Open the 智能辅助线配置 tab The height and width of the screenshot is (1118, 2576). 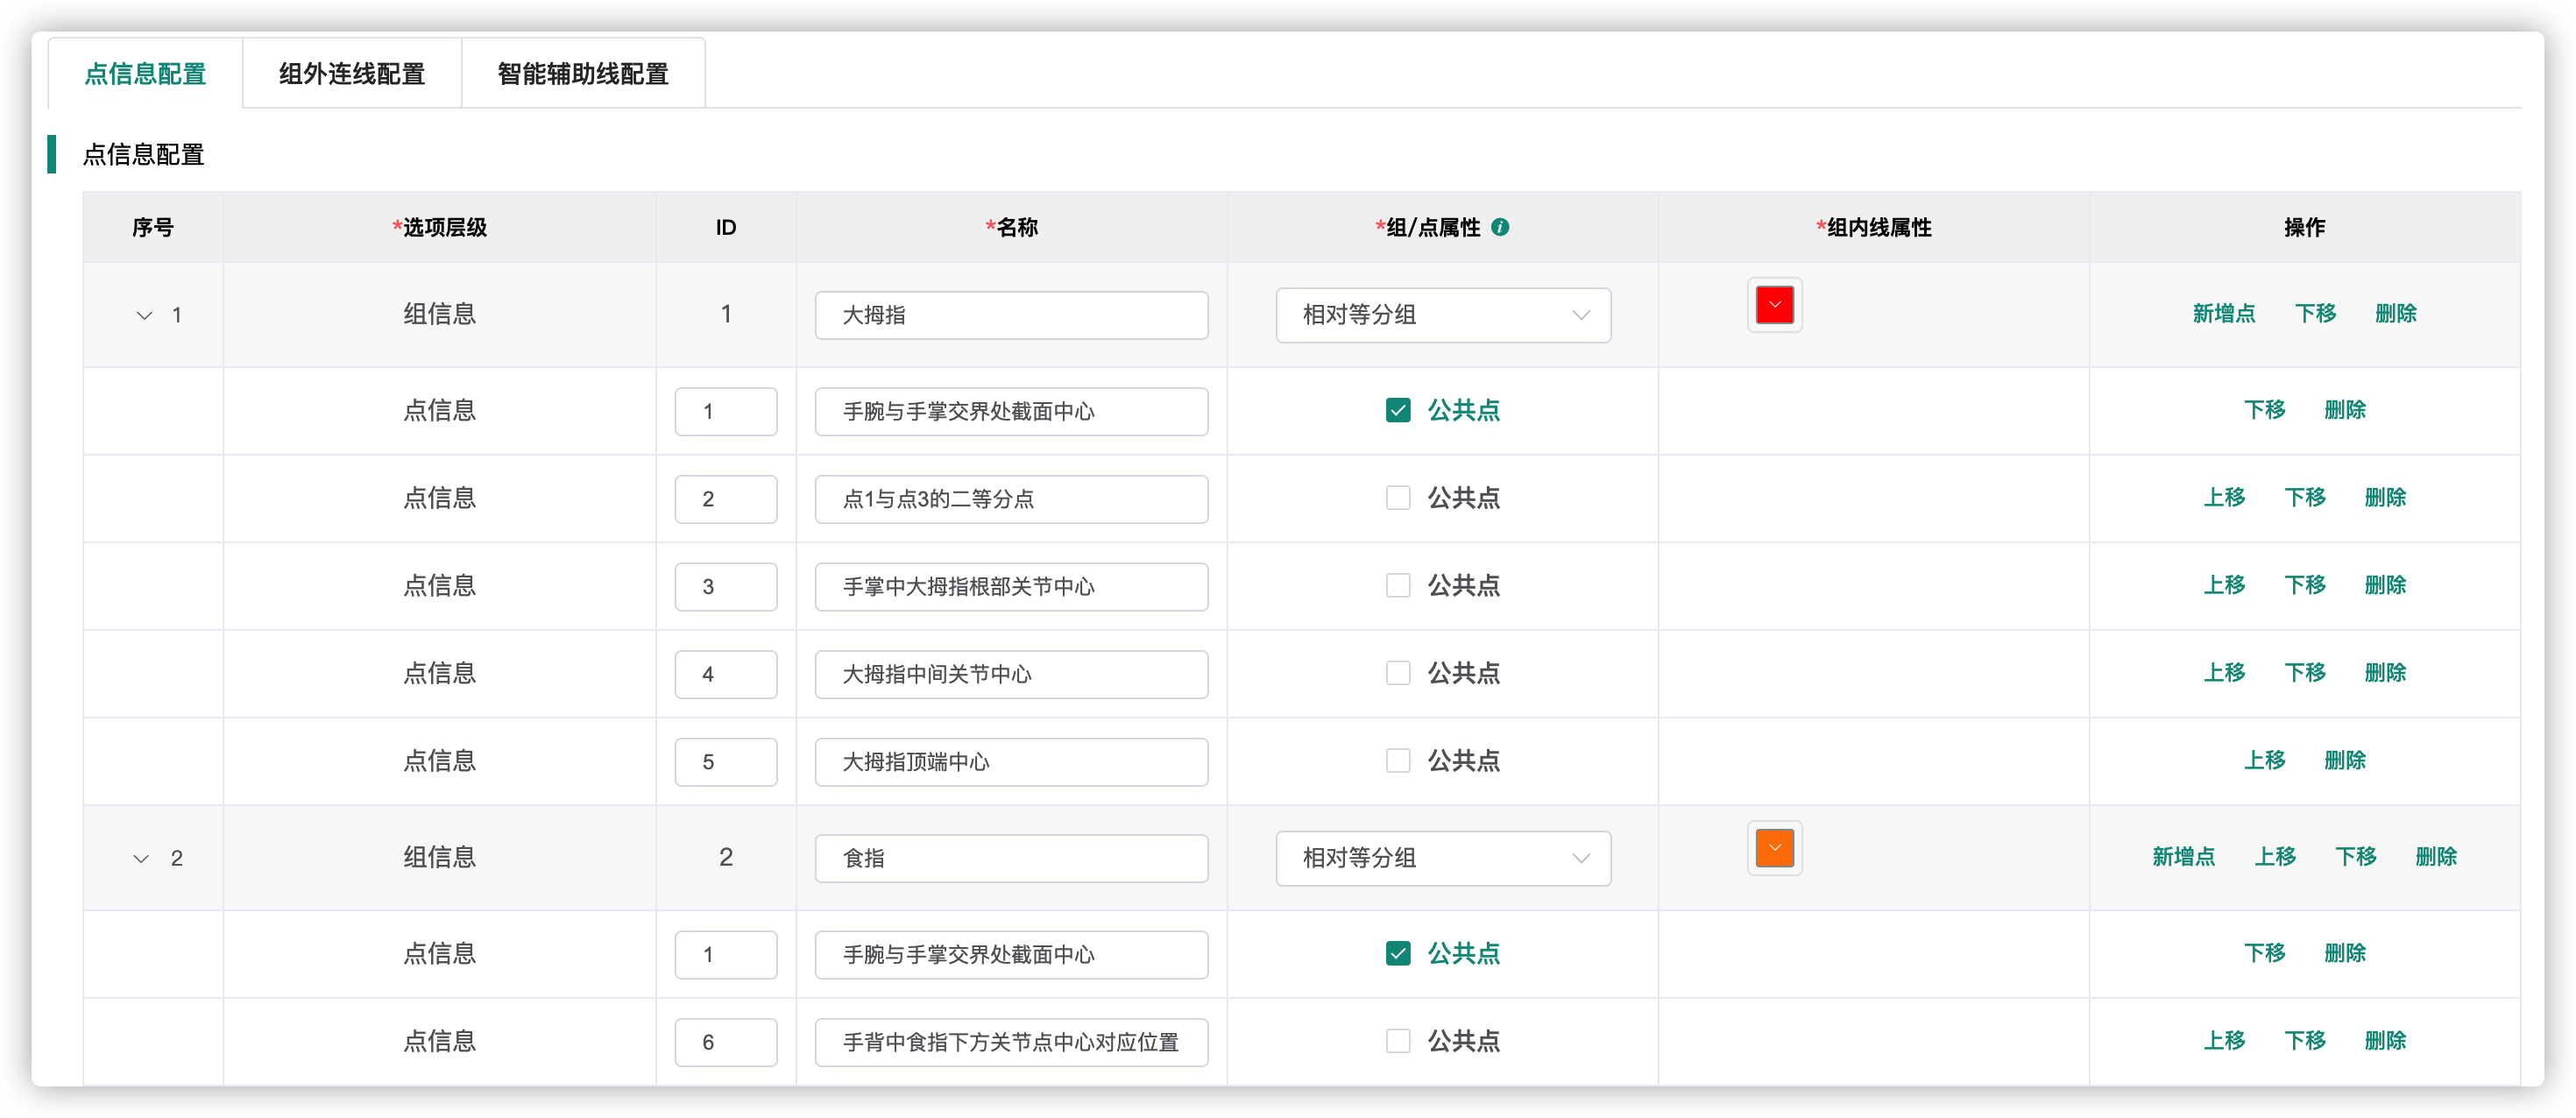point(583,73)
